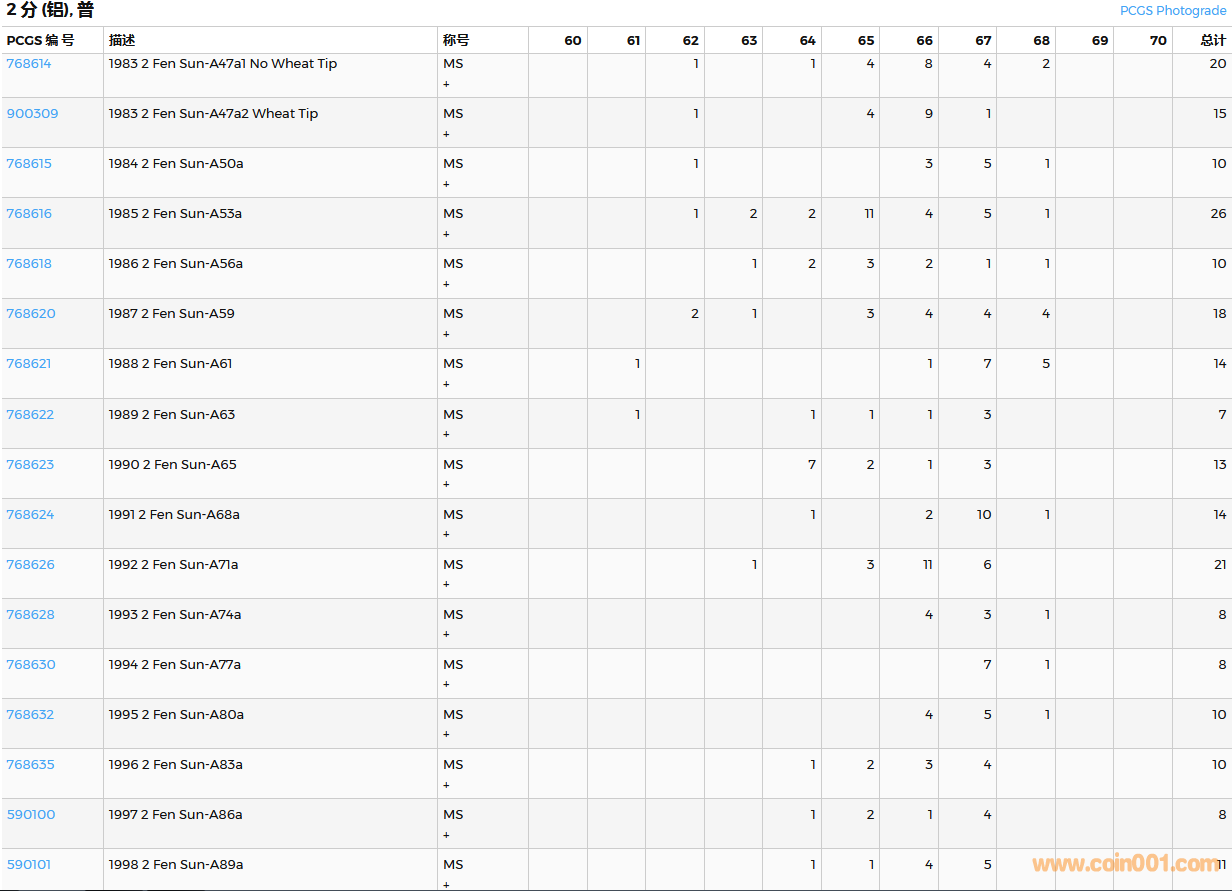Click the 描述 column header
Image resolution: width=1232 pixels, height=891 pixels.
[x=122, y=41]
